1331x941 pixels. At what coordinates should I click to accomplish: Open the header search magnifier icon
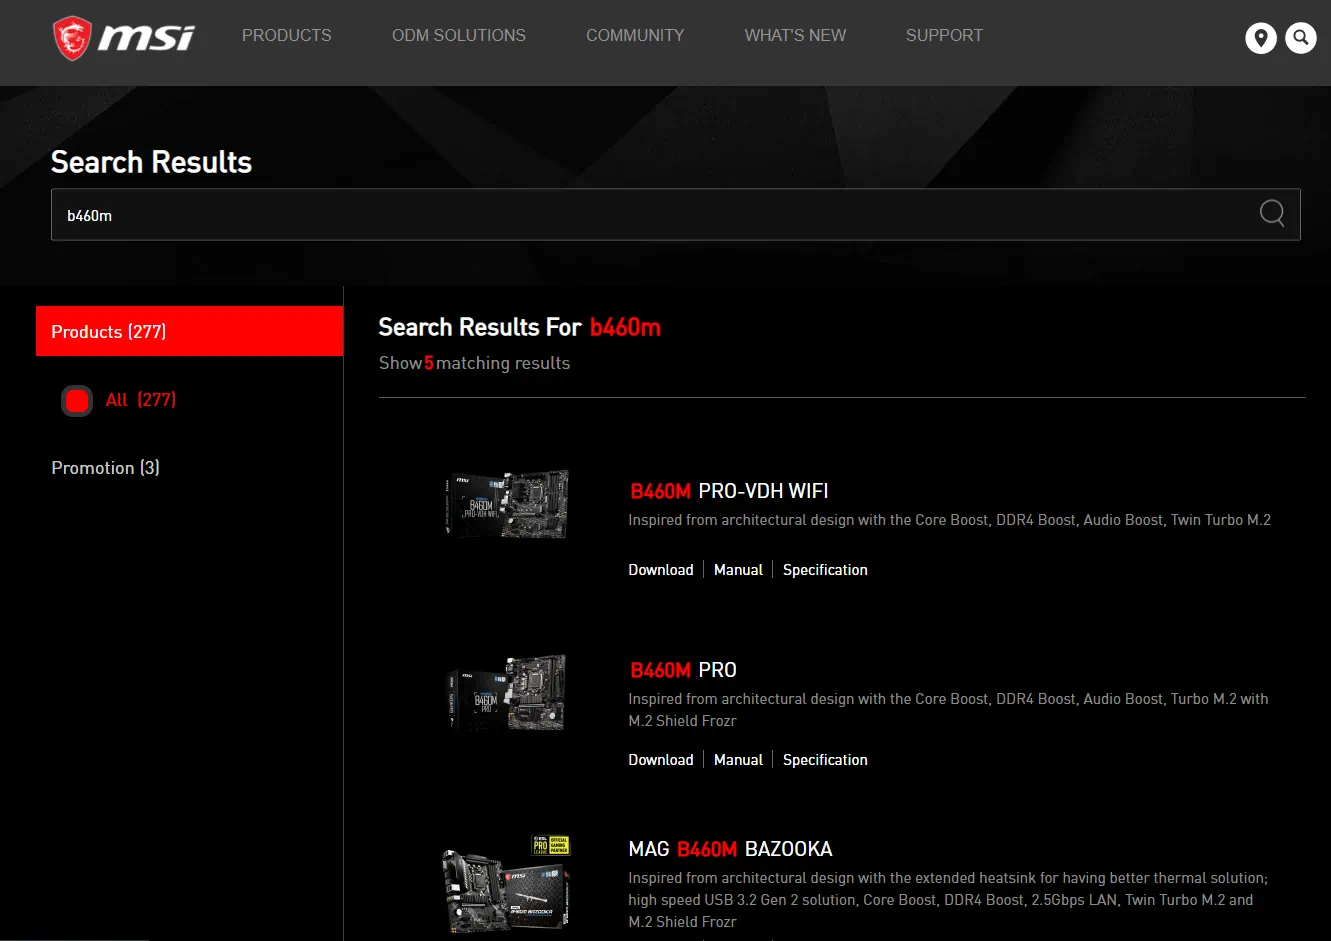(x=1301, y=38)
